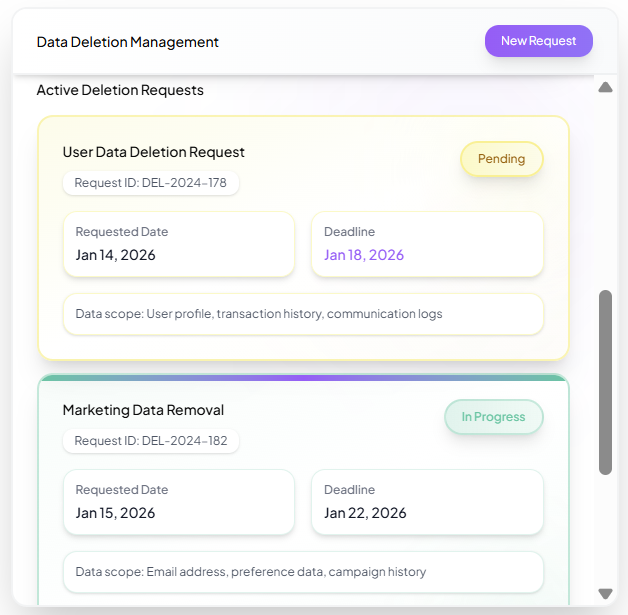Select Request ID DEL-2024-178 tag
This screenshot has width=628, height=615.
click(x=151, y=183)
